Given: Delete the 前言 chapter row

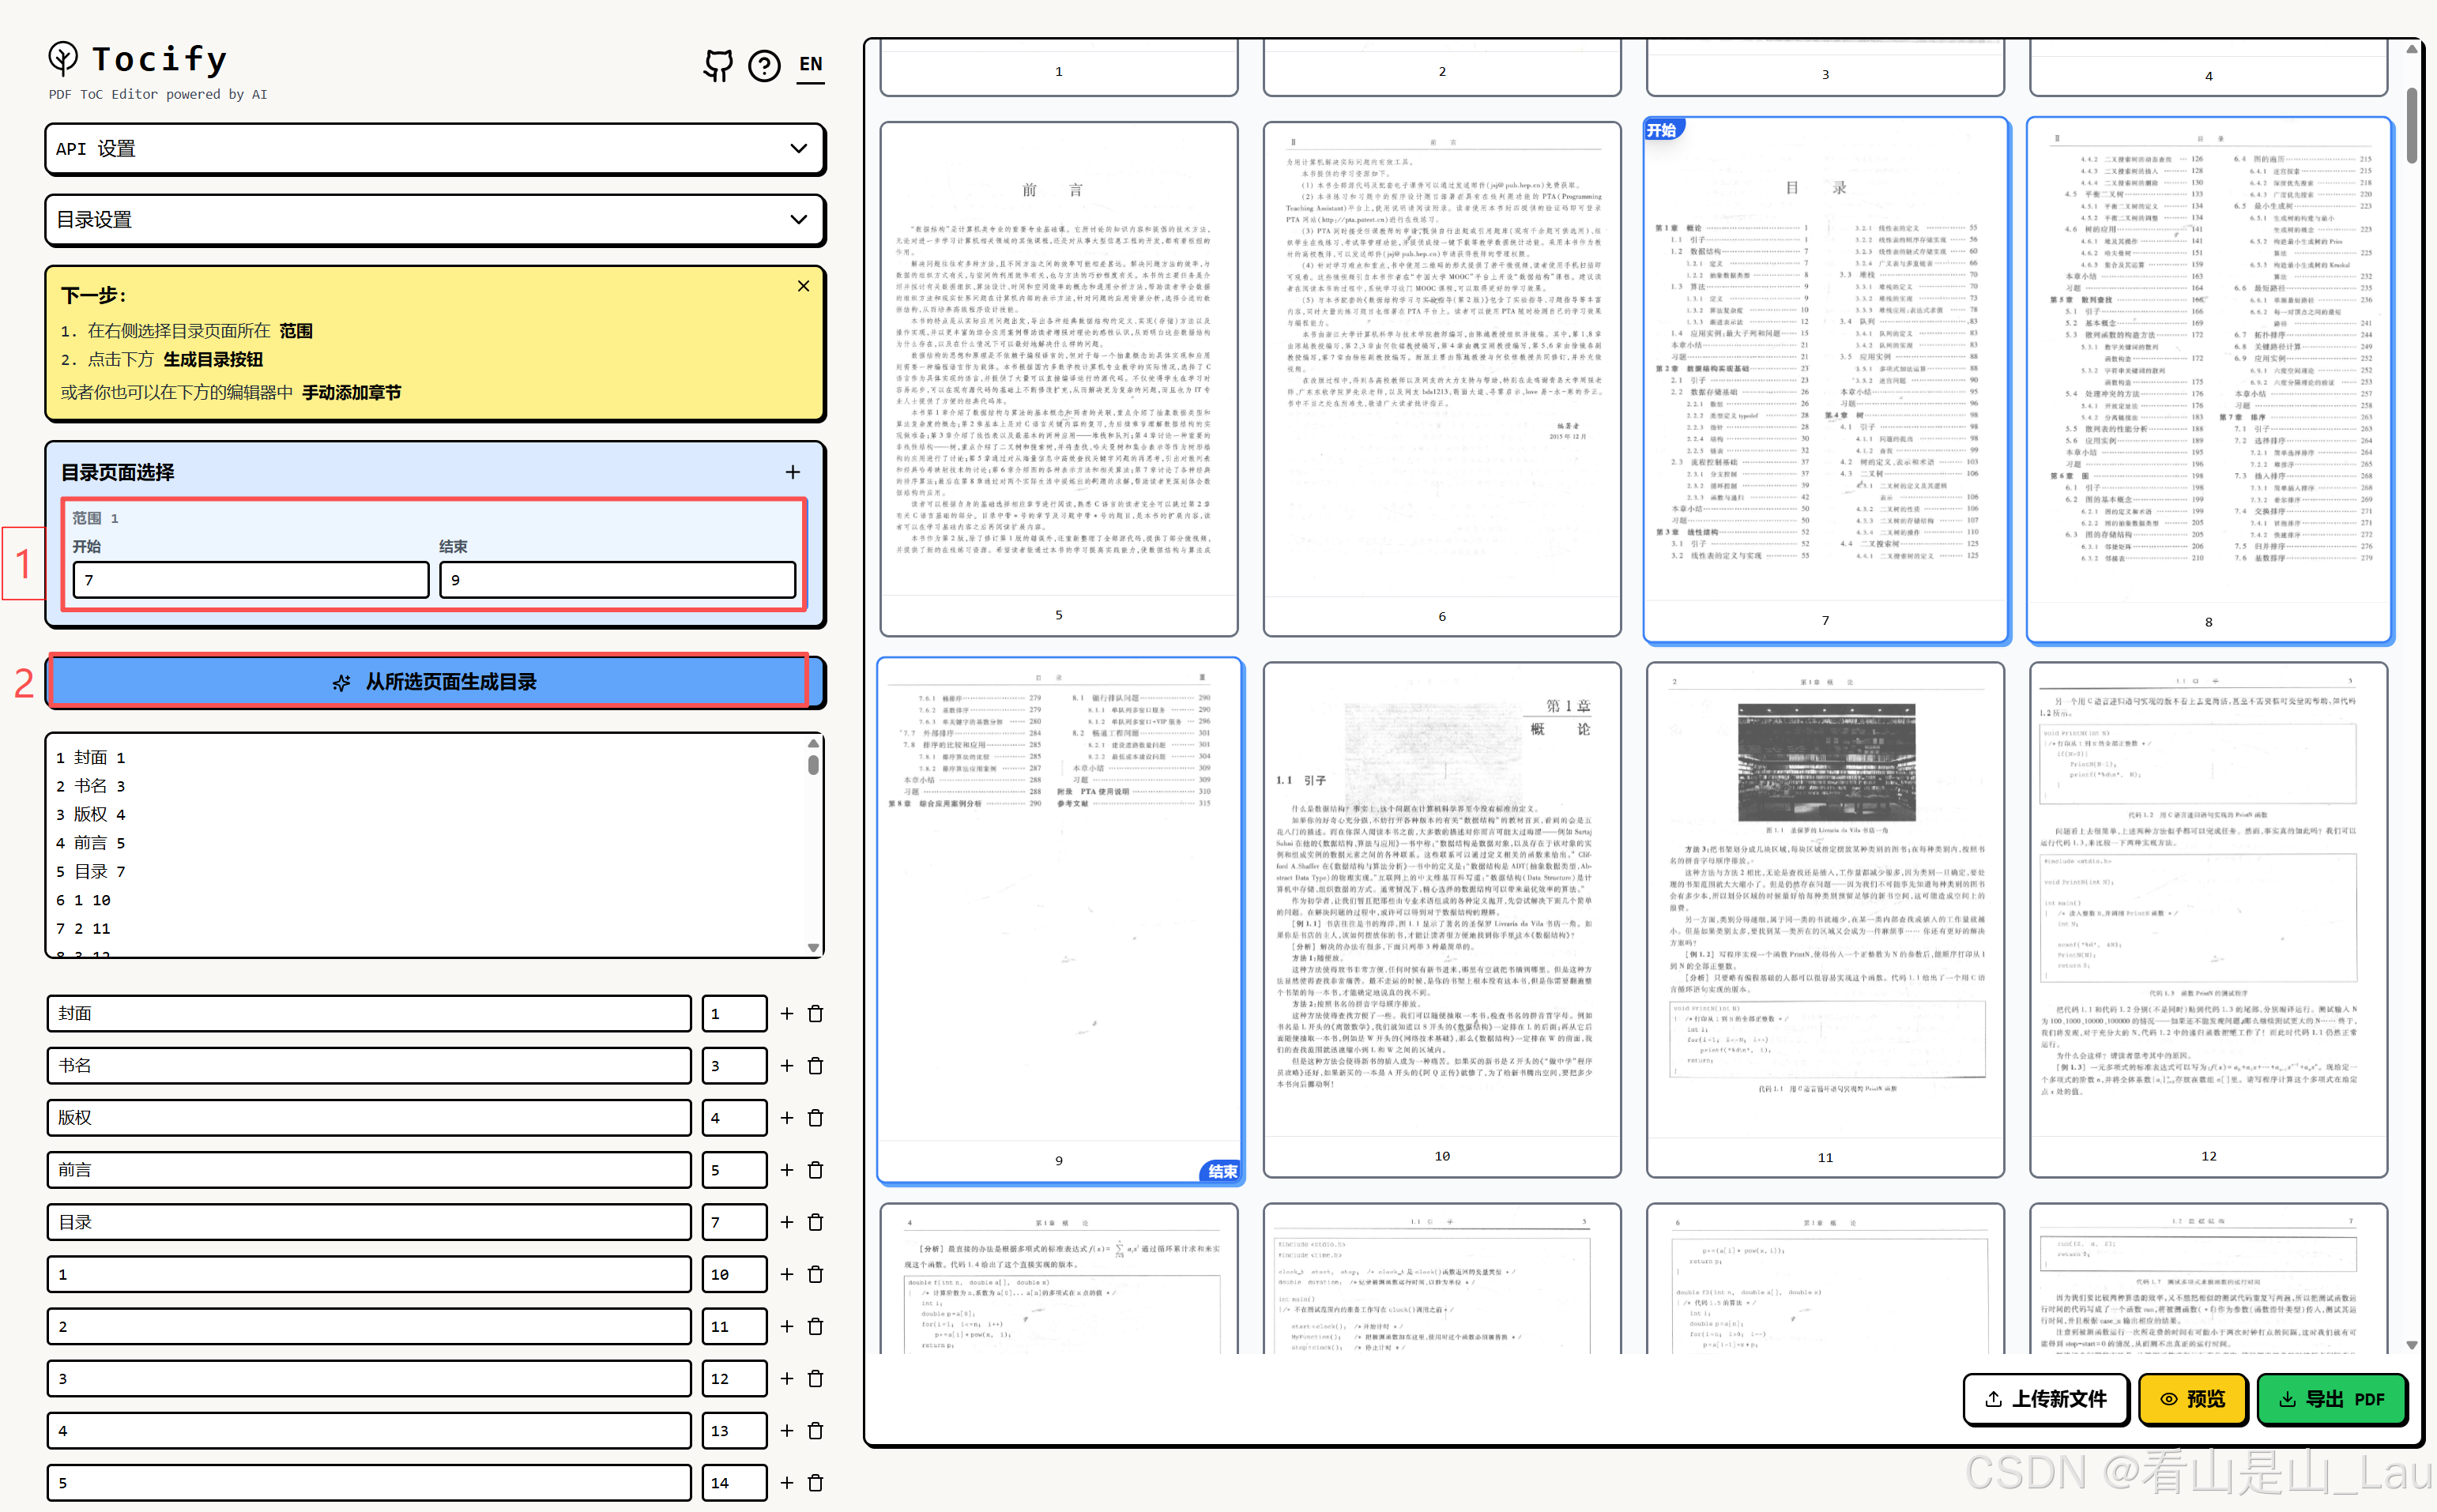Looking at the screenshot, I should point(816,1170).
